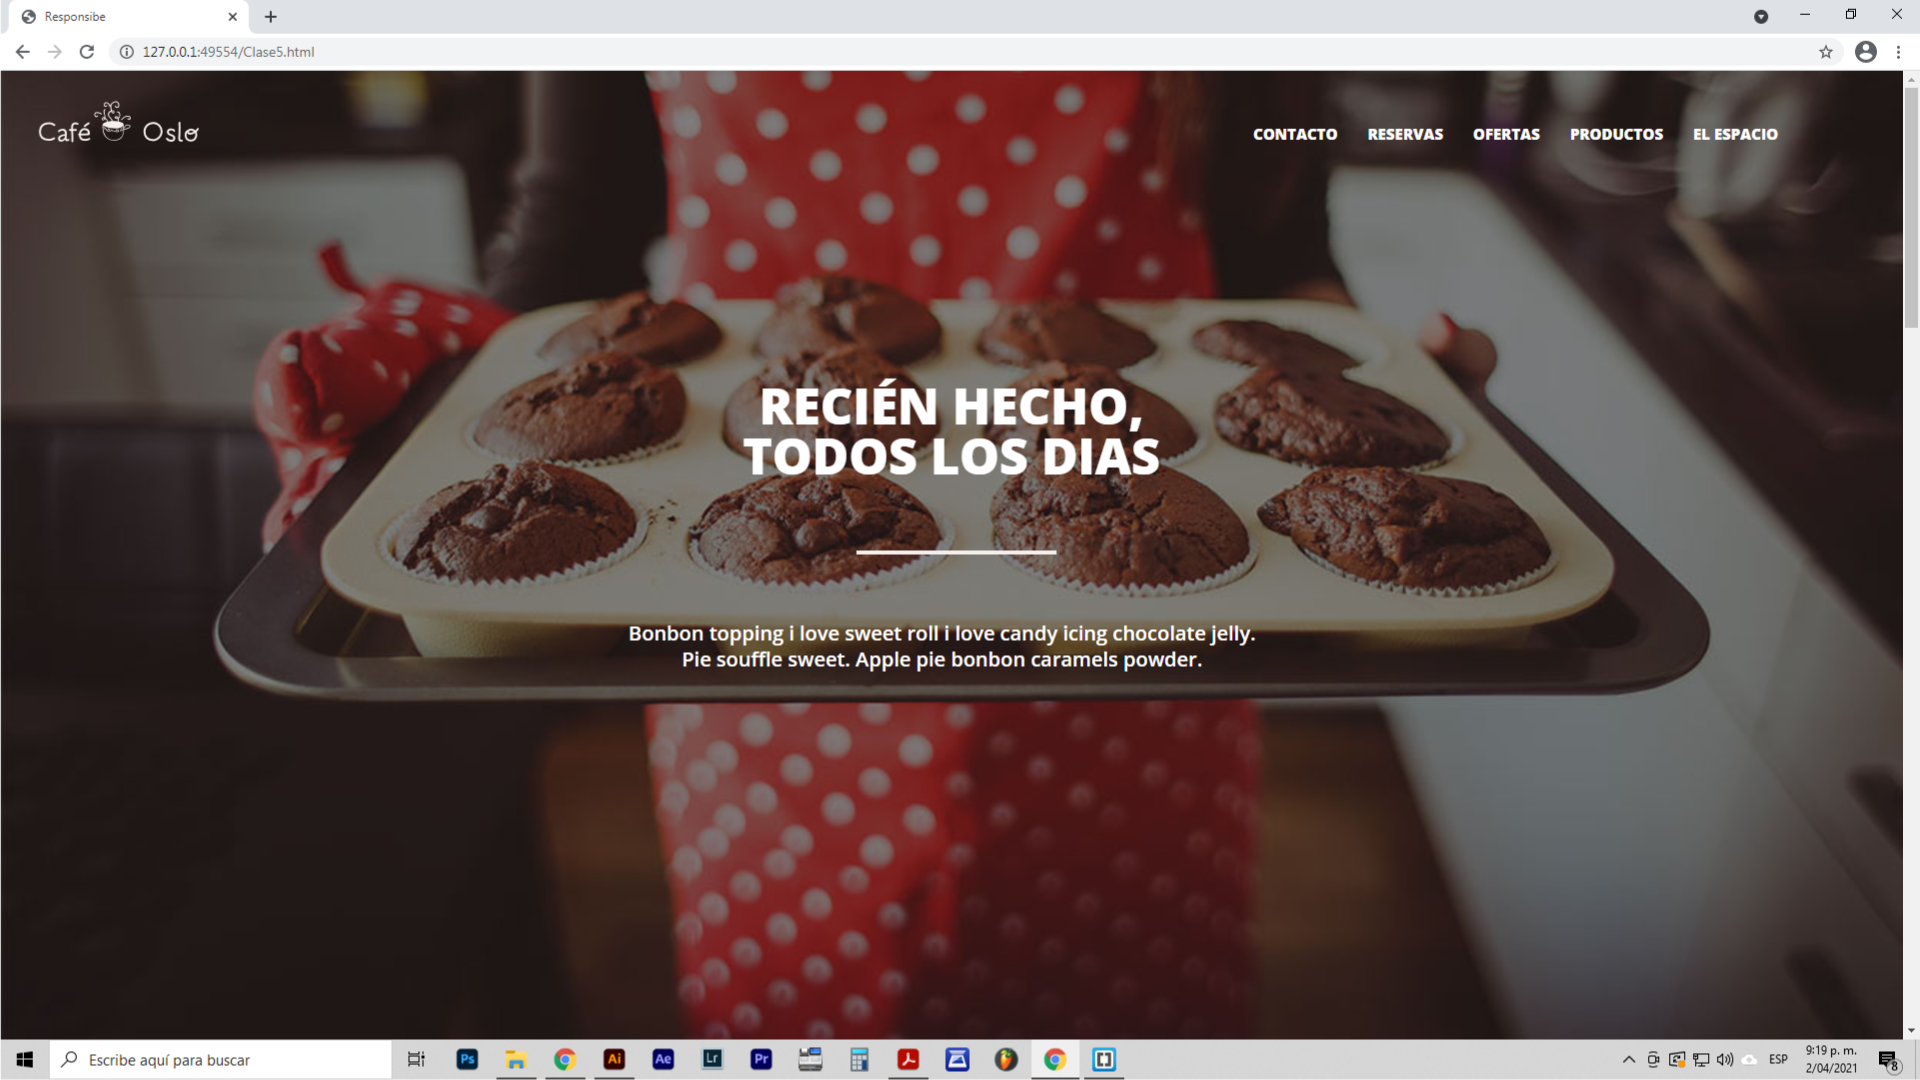
Task: Click the forward navigation arrow
Action: 55,52
